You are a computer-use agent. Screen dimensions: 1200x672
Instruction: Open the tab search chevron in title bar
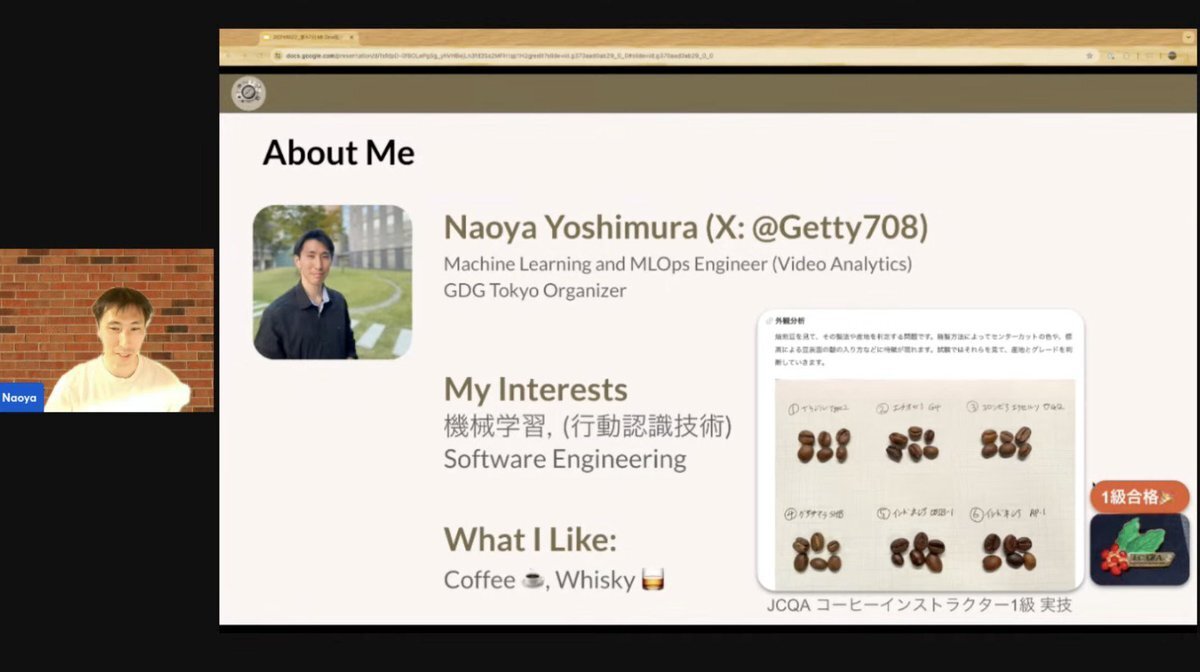coord(1186,37)
